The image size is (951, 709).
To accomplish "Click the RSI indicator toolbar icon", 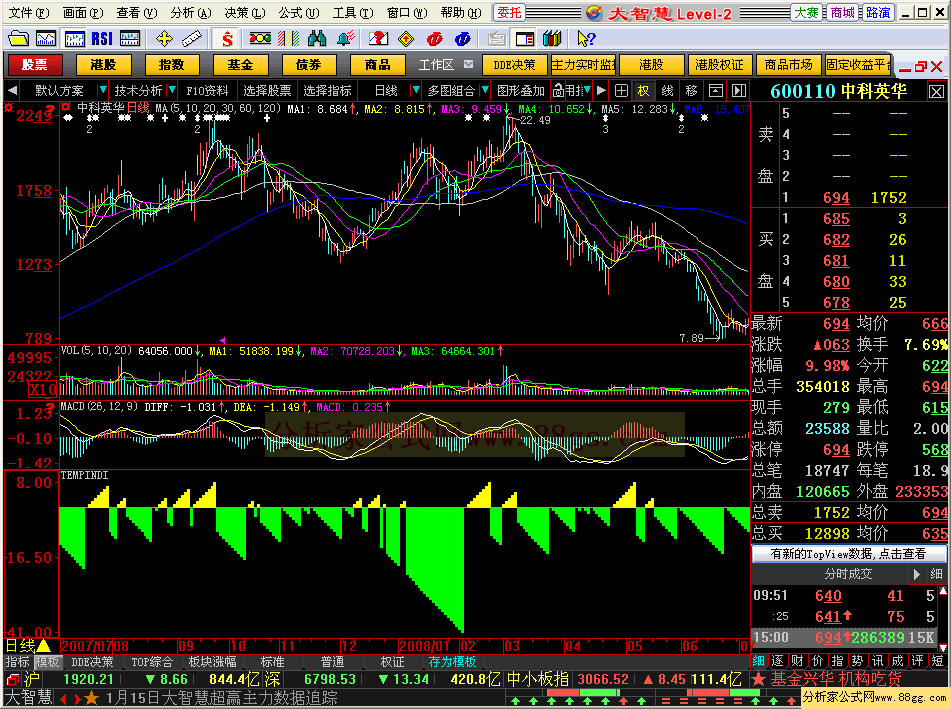I will [x=102, y=39].
